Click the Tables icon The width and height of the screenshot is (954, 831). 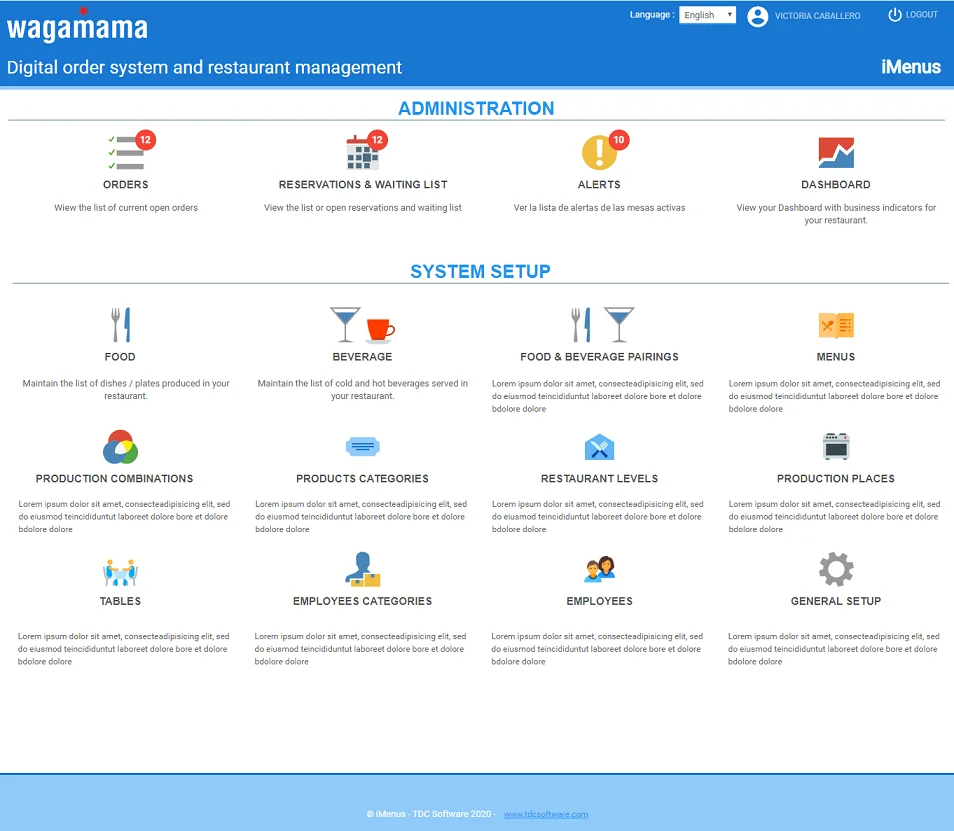[120, 572]
